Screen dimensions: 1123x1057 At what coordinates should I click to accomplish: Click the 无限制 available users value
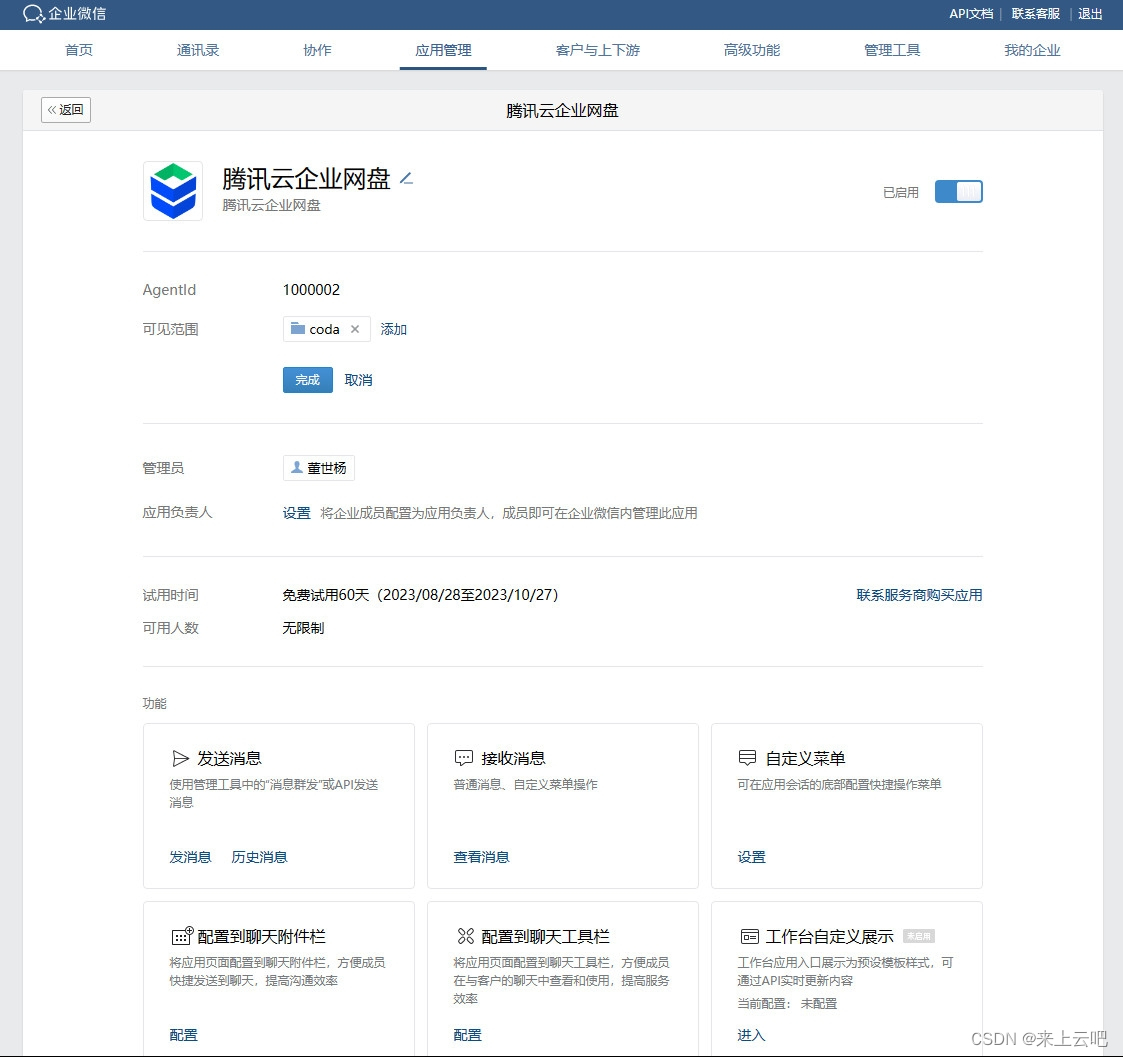[x=303, y=628]
